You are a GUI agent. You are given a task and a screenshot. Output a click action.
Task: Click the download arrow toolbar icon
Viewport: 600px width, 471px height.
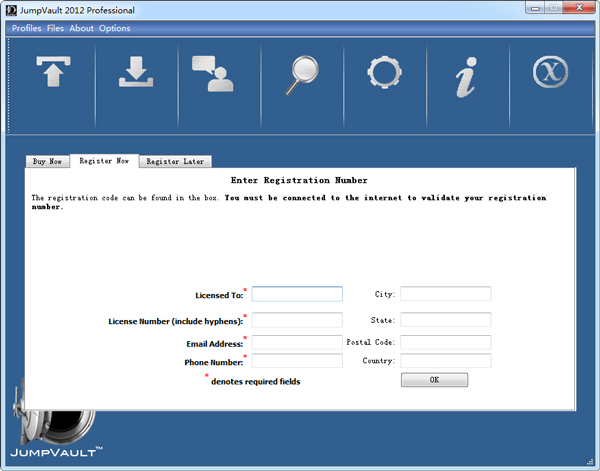click(x=135, y=73)
